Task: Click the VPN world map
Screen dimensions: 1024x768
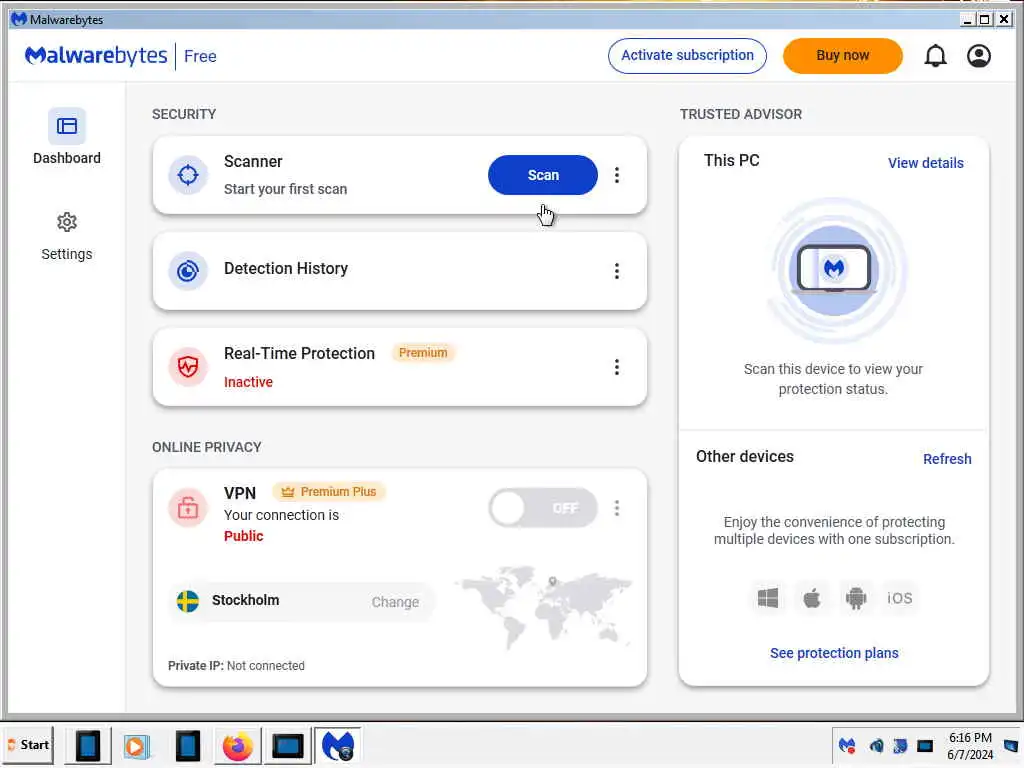Action: [x=543, y=607]
